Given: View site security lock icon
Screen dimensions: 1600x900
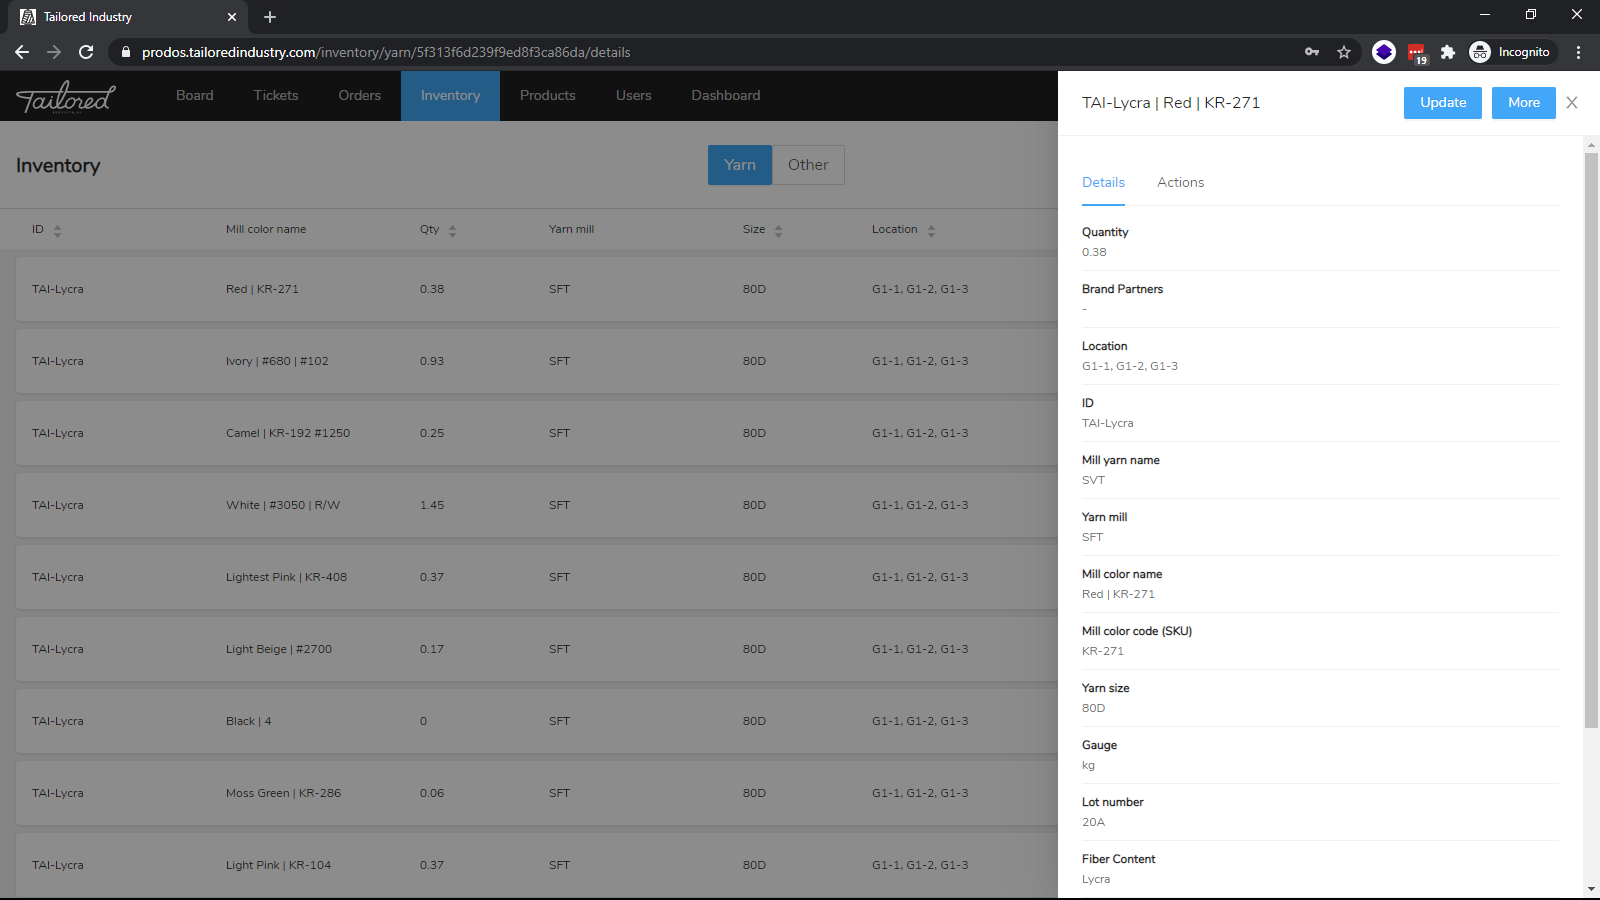Looking at the screenshot, I should coord(126,52).
